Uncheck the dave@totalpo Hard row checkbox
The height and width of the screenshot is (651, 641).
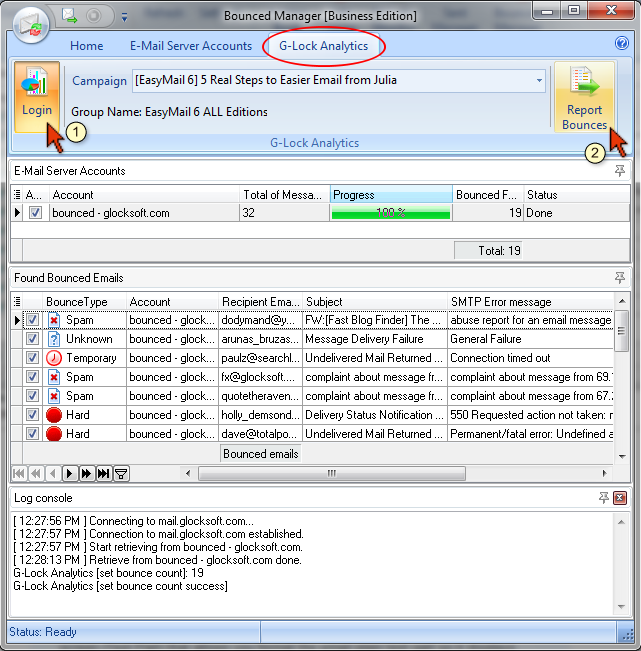32,434
